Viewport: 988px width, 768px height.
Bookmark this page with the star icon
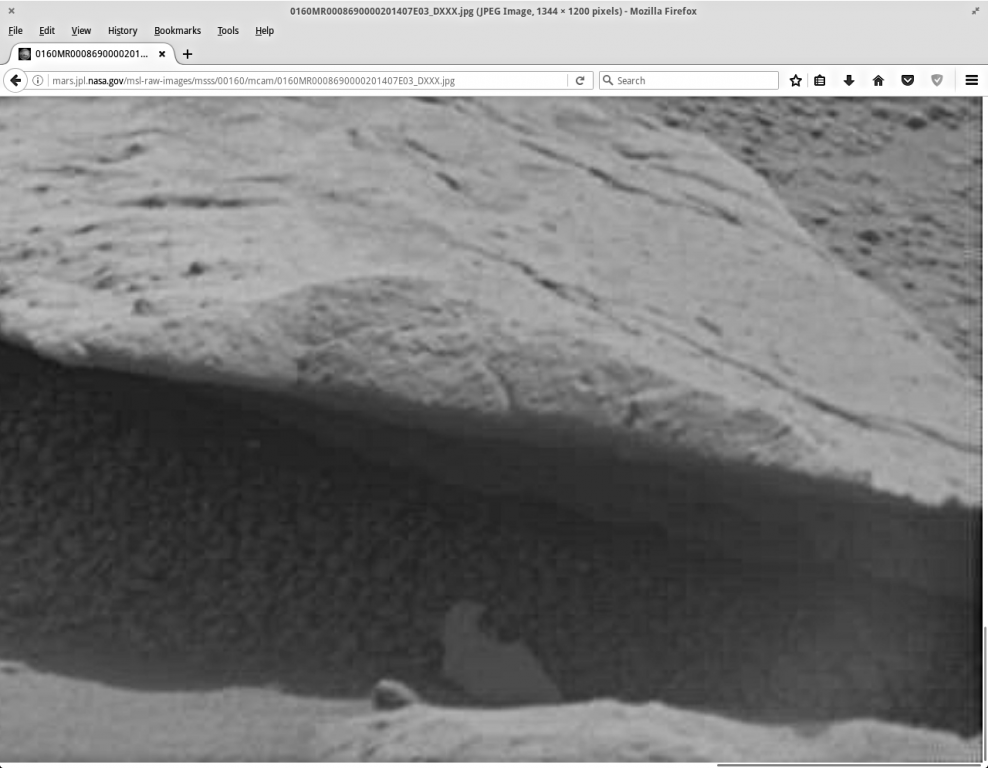coord(796,80)
